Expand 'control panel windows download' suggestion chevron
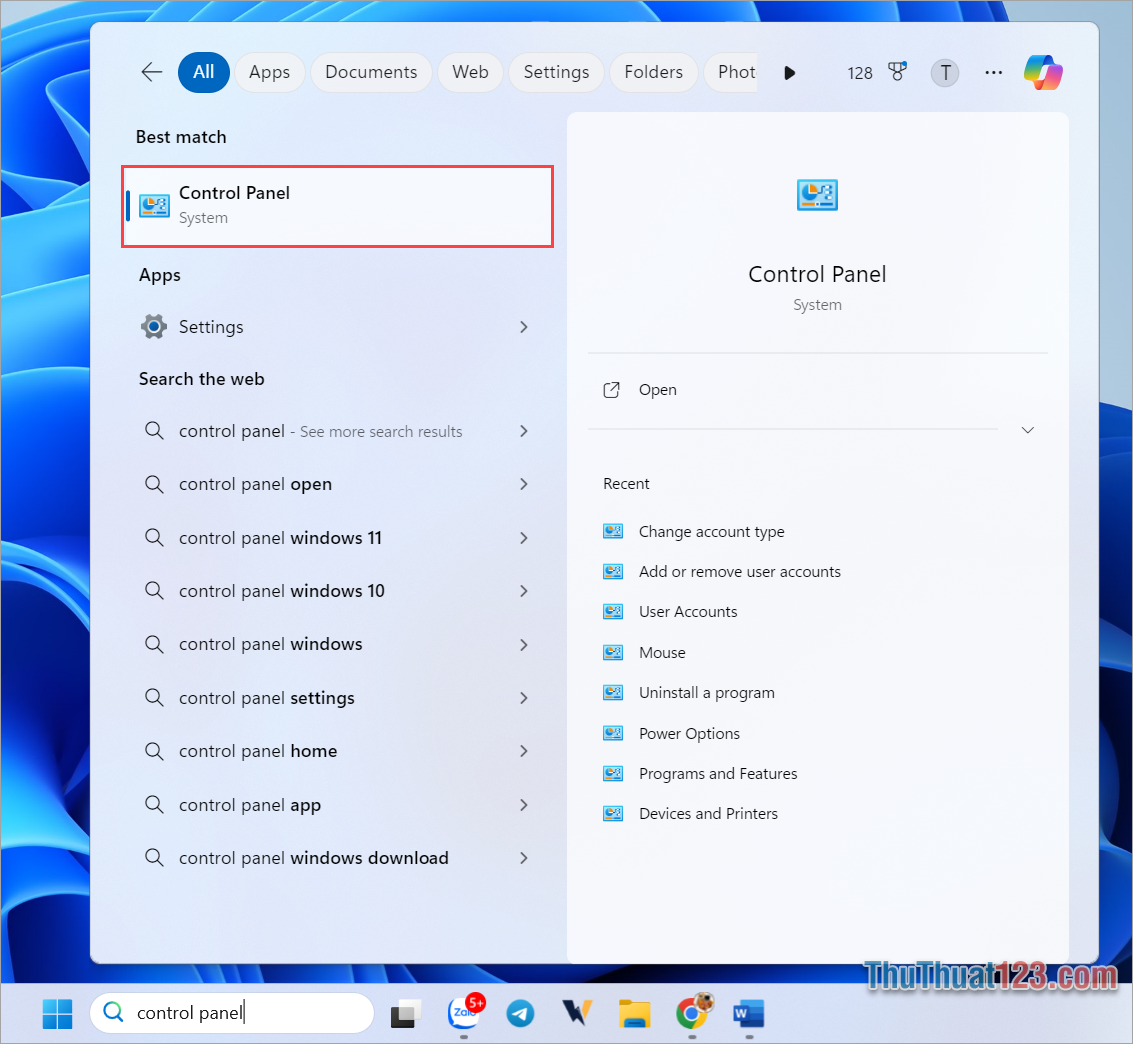 524,858
